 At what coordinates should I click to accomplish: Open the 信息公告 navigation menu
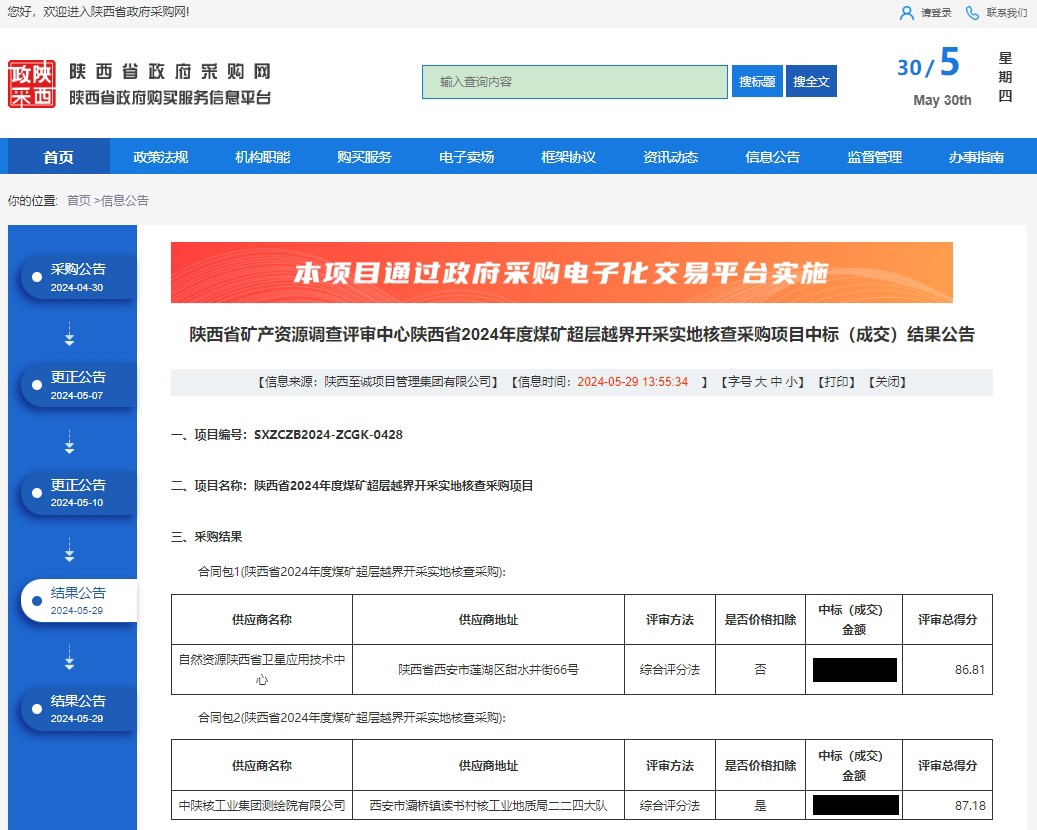[x=772, y=157]
